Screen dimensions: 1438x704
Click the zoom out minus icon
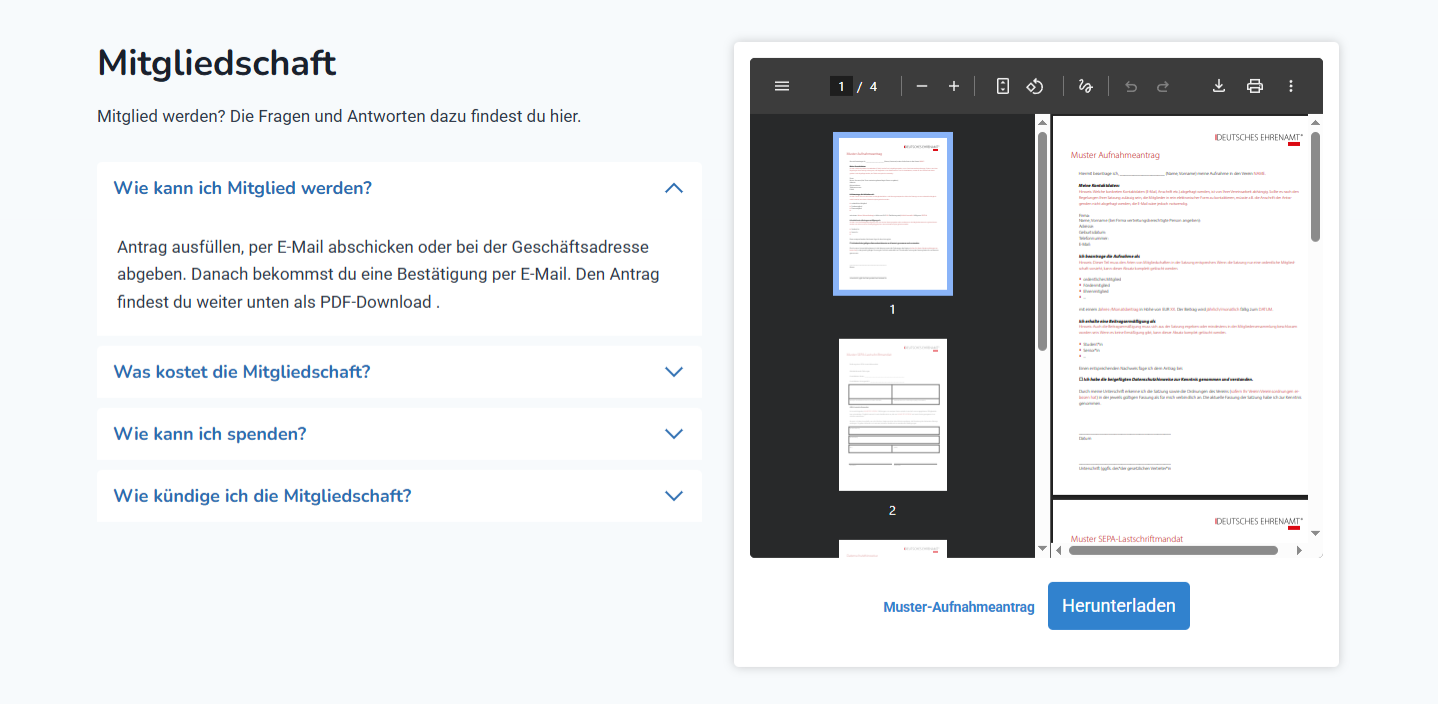922,86
